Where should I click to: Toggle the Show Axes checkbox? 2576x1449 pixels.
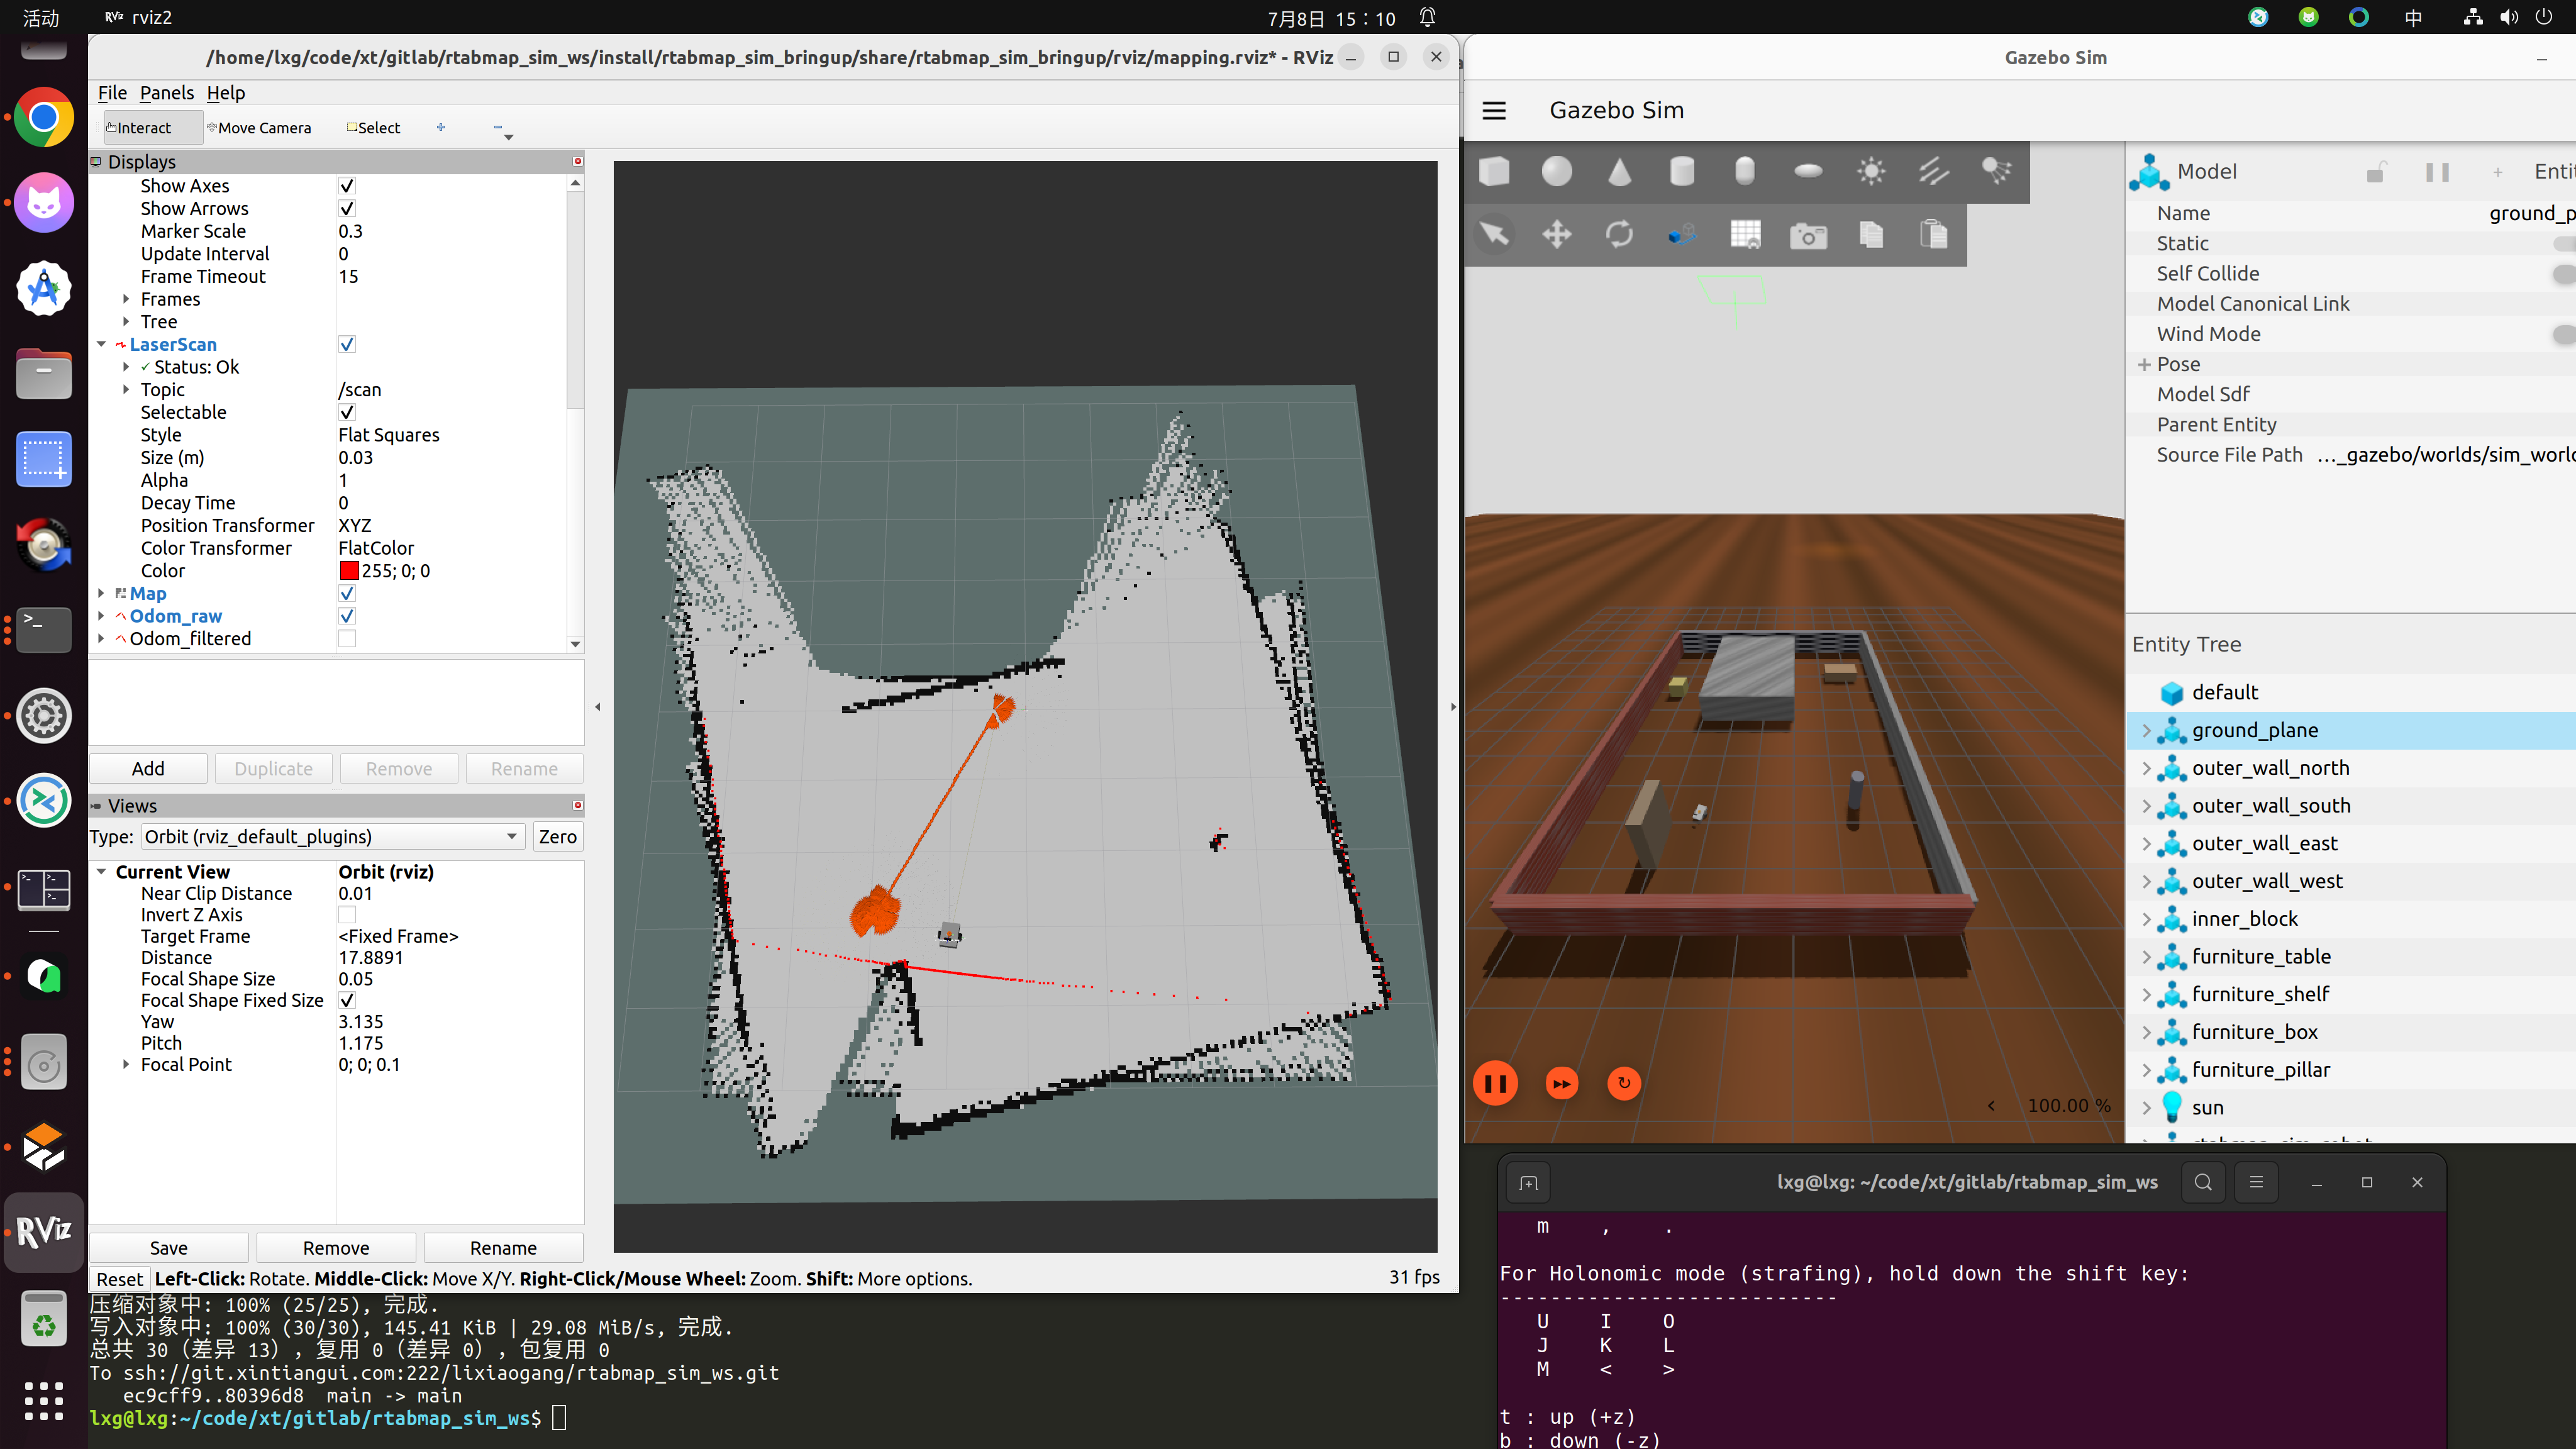(347, 186)
